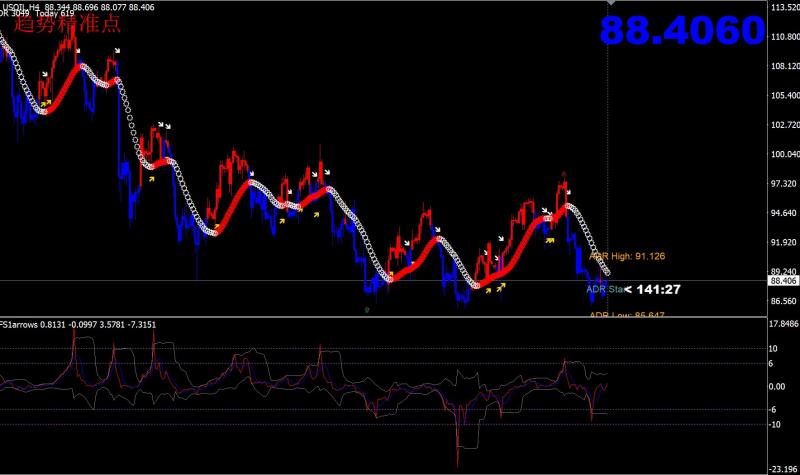Click the 86.560 price axis value
Image resolution: width=800 pixels, height=475 pixels.
click(783, 301)
